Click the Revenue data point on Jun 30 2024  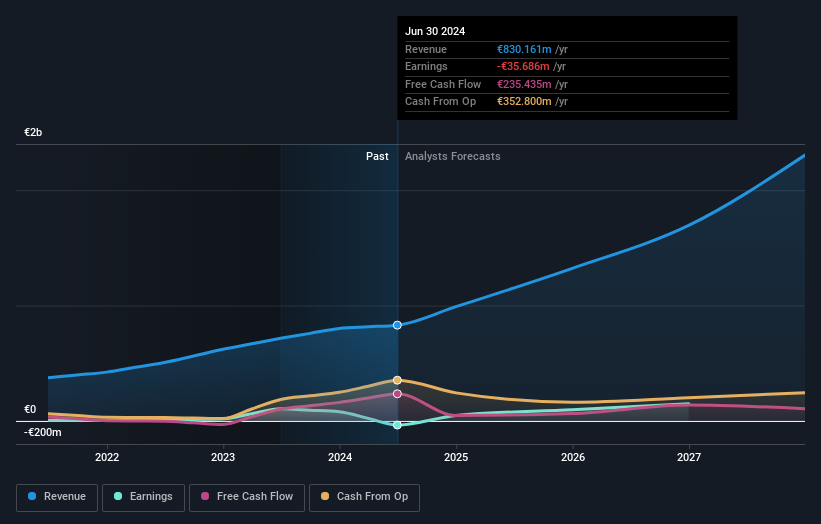pyautogui.click(x=397, y=325)
